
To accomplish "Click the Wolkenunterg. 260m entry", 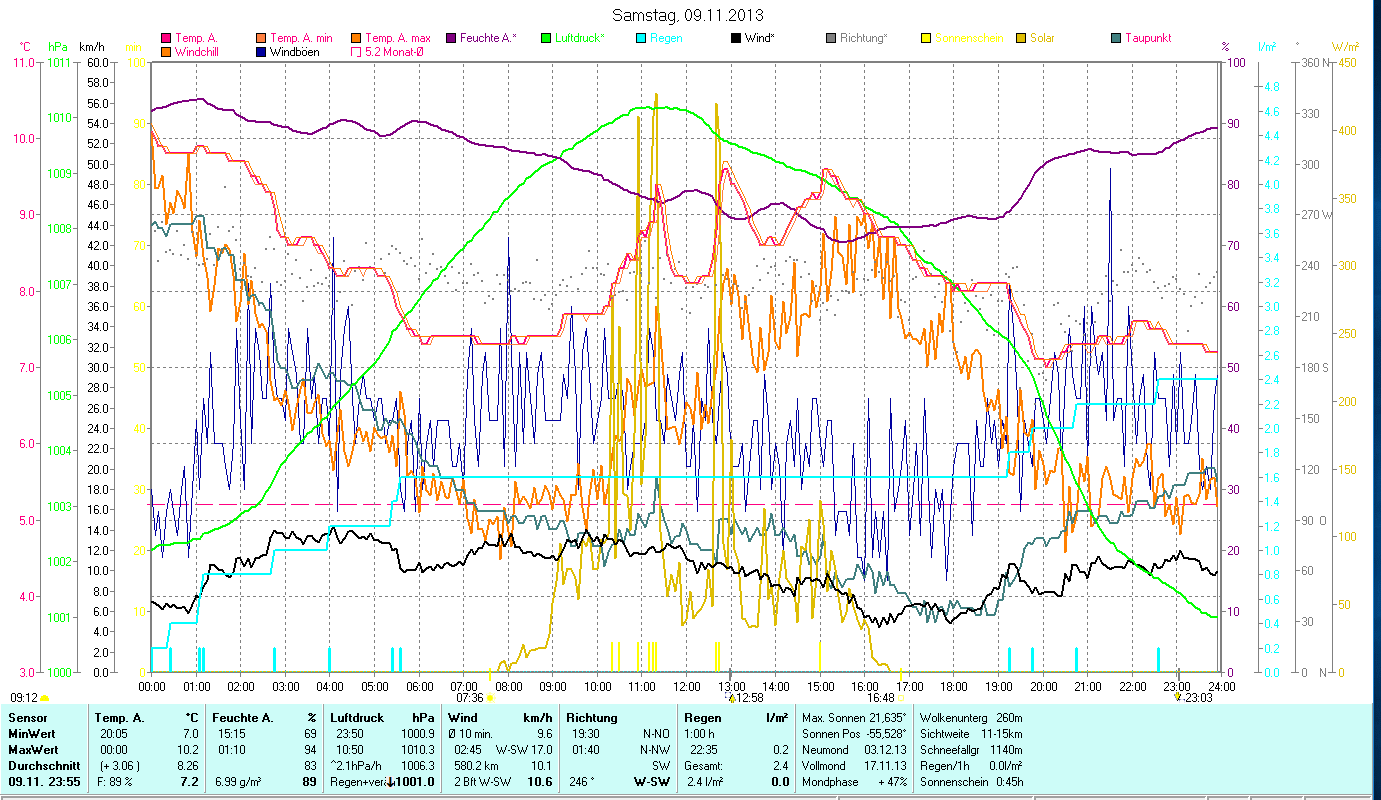I will 971,718.
